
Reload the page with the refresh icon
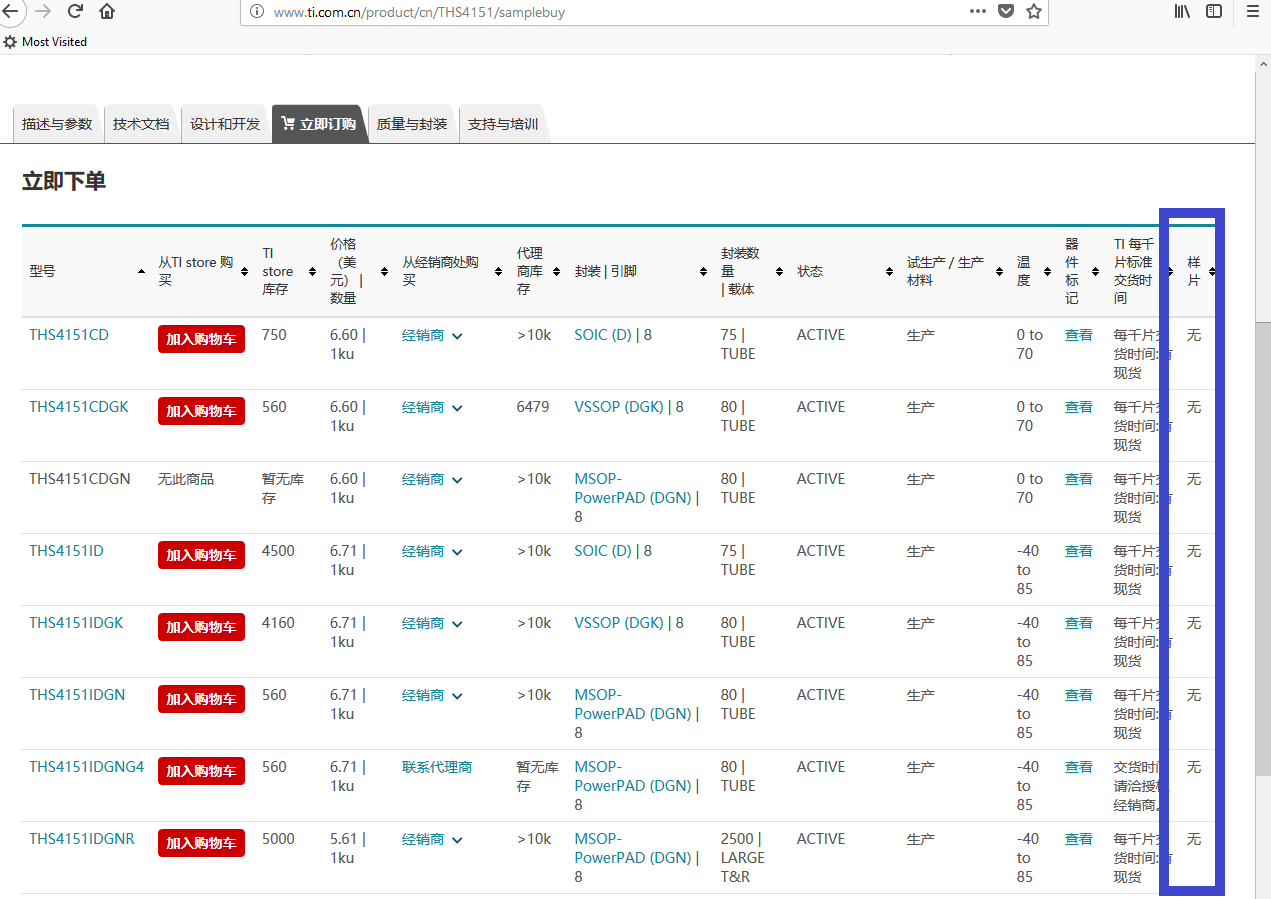pyautogui.click(x=75, y=11)
